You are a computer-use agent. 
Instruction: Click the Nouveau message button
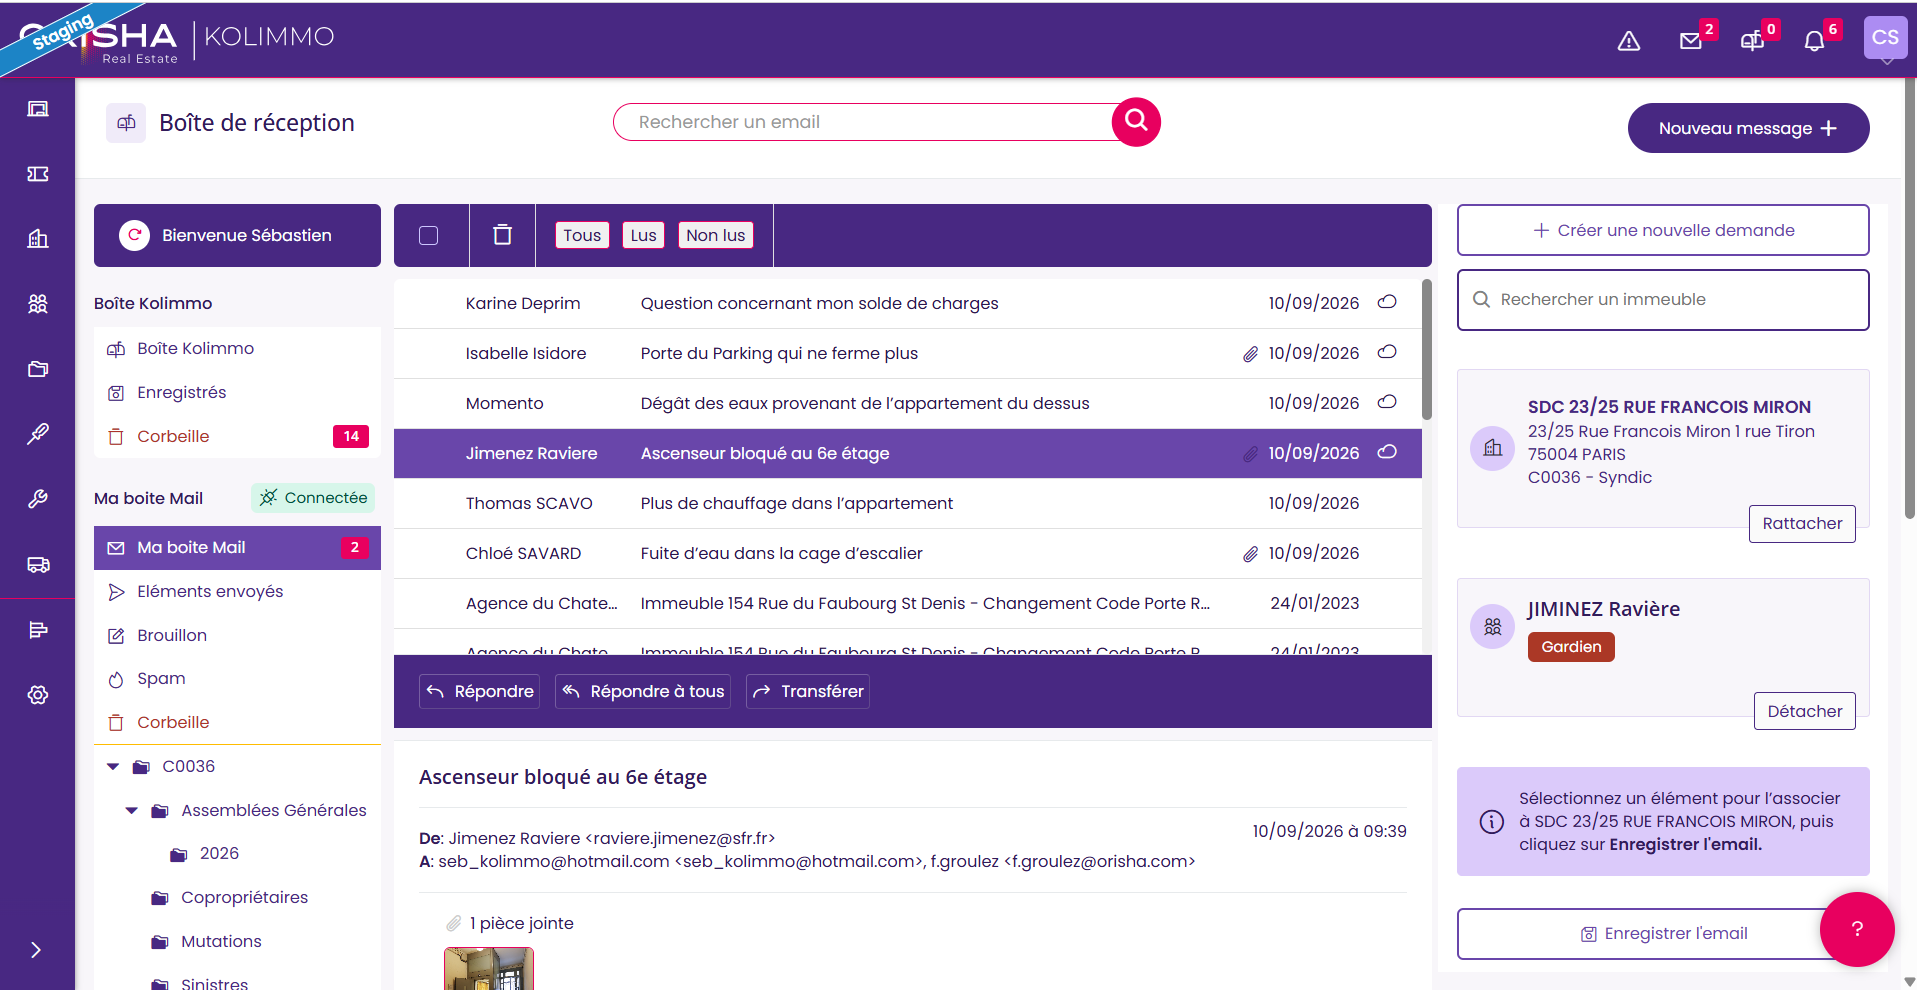pos(1748,128)
